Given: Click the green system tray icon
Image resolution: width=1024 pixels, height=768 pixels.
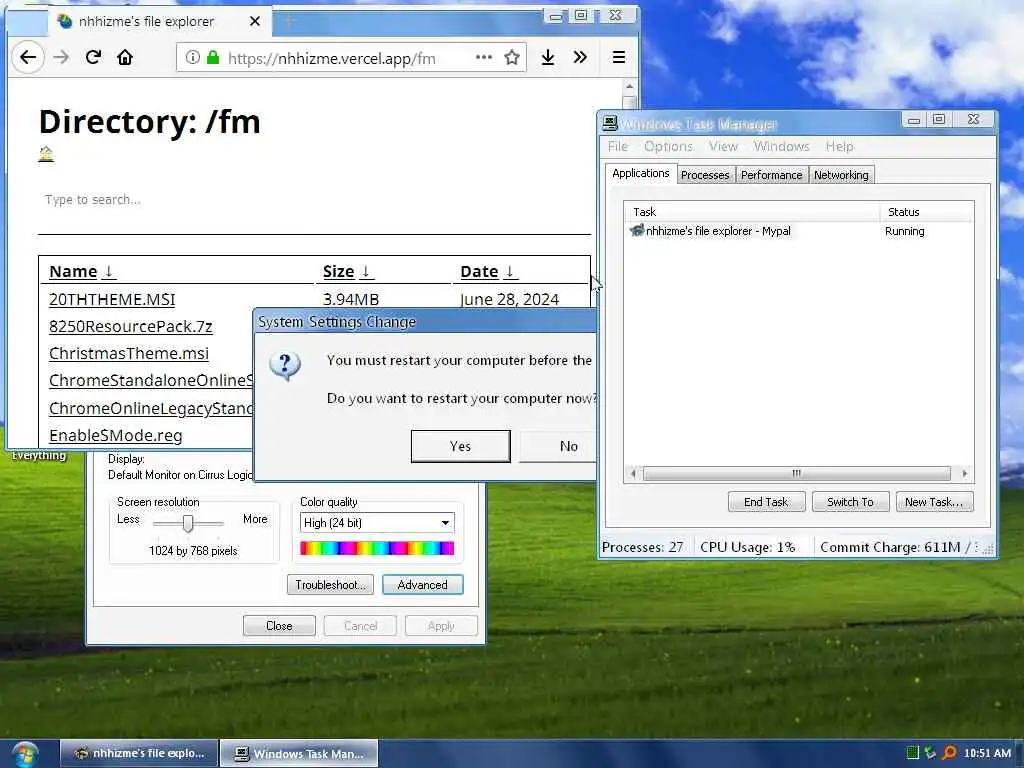Looking at the screenshot, I should click(913, 753).
